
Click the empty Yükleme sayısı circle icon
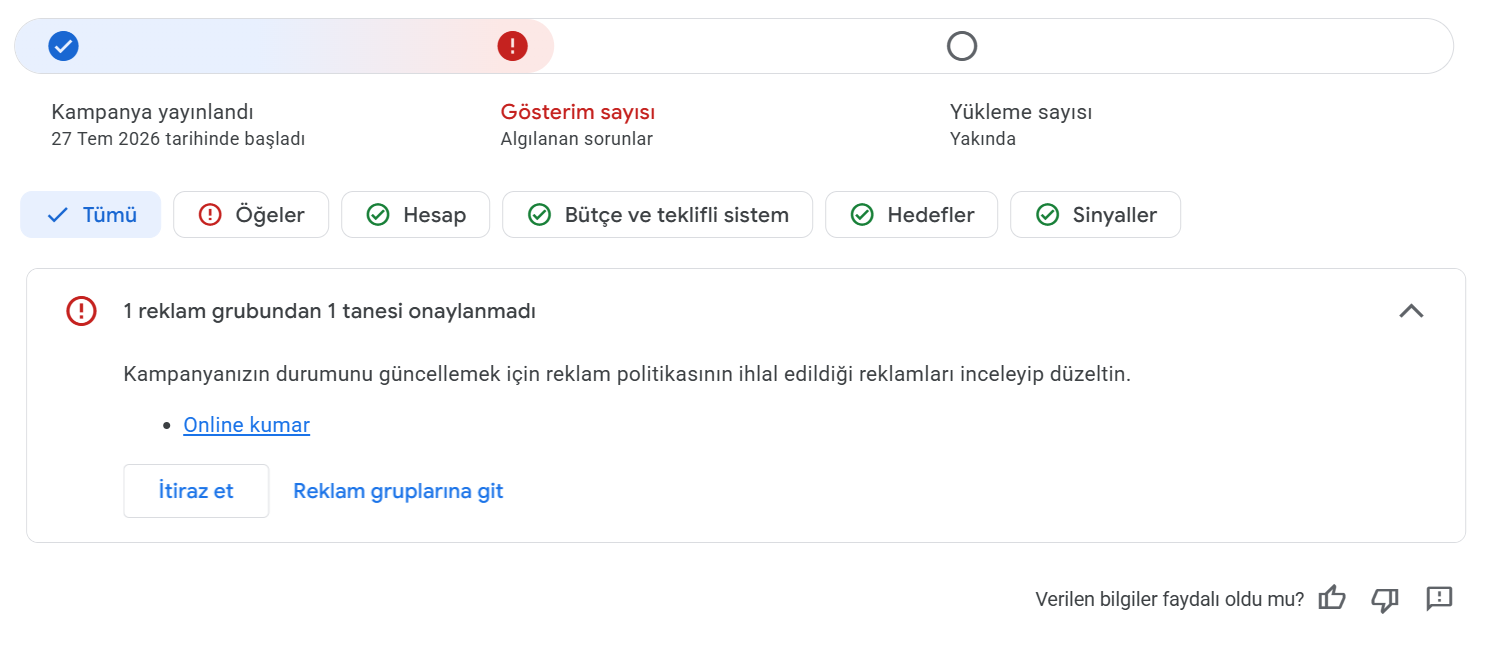coord(962,46)
